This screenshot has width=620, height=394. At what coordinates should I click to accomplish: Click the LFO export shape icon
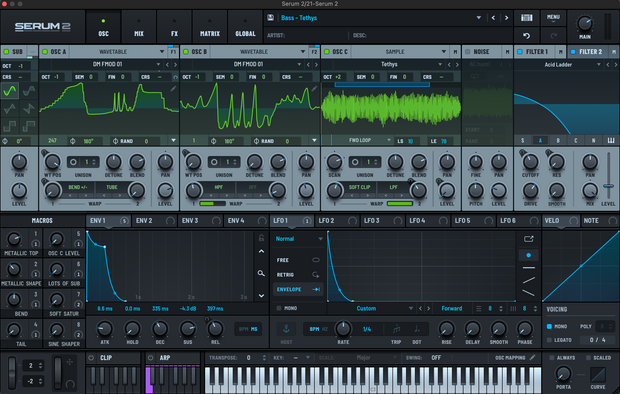click(x=528, y=239)
